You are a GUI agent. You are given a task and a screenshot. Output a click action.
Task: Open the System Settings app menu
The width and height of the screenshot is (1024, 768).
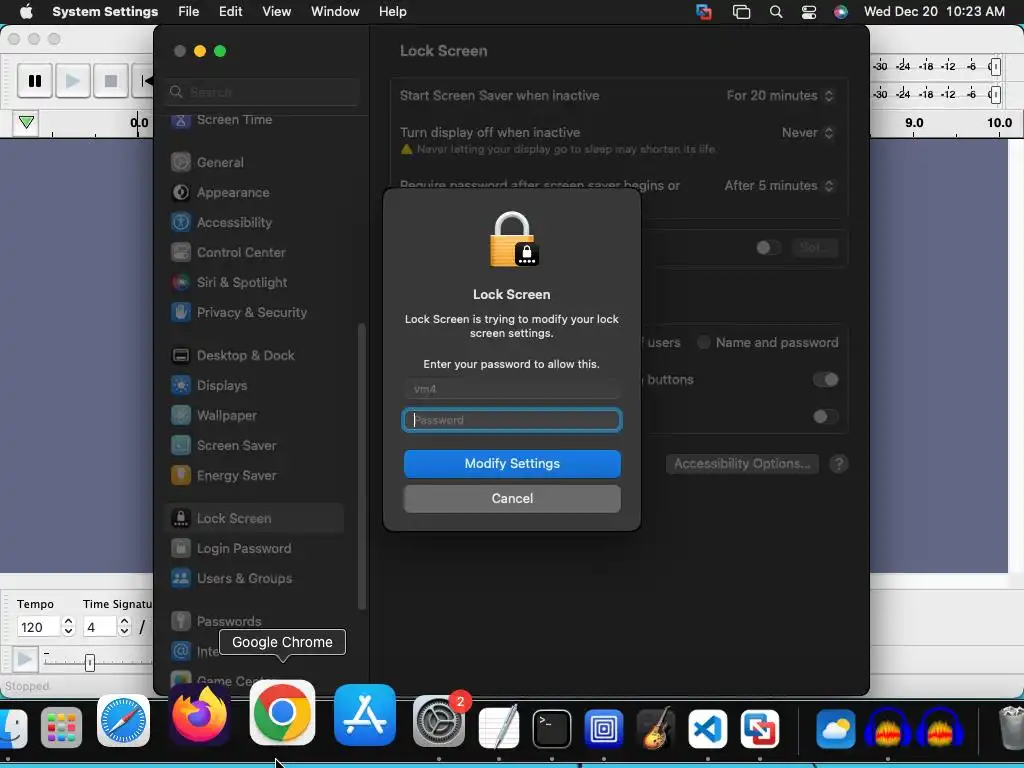click(x=105, y=11)
